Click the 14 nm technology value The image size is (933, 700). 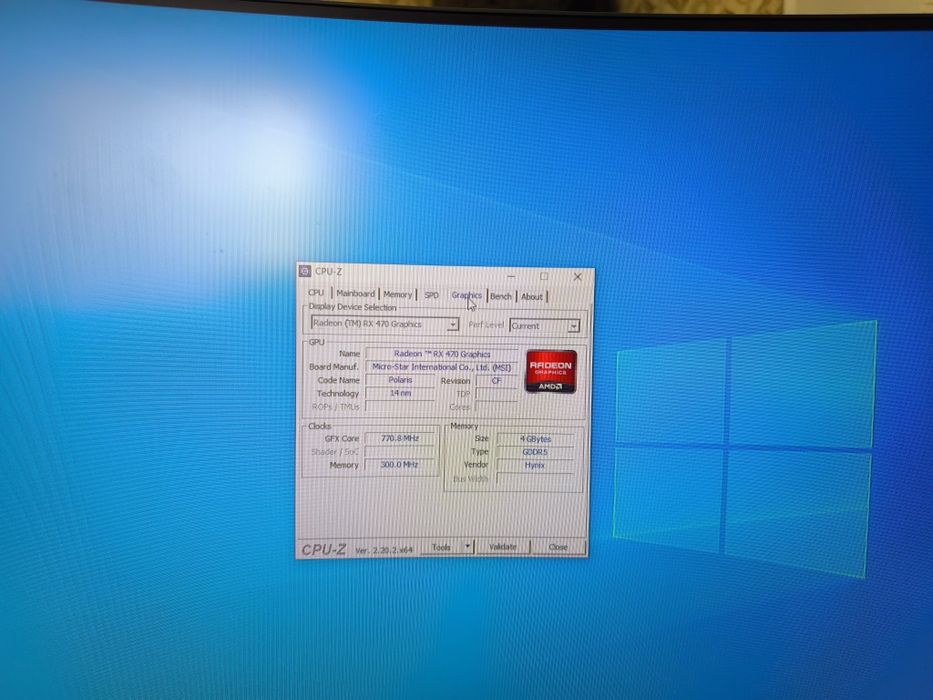400,393
